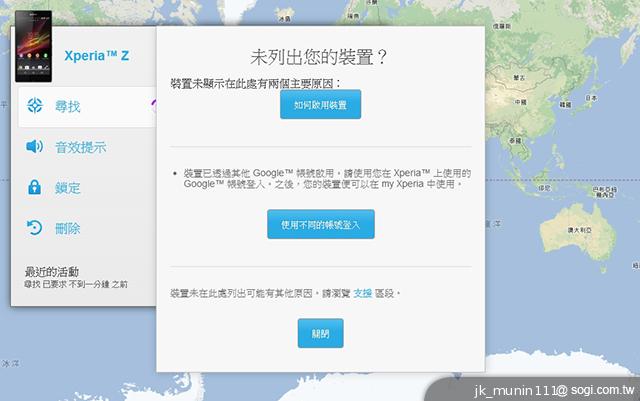Image resolution: width=640 pixels, height=401 pixels.
Task: Click the 刪除 erase arrow icon
Action: coord(35,228)
